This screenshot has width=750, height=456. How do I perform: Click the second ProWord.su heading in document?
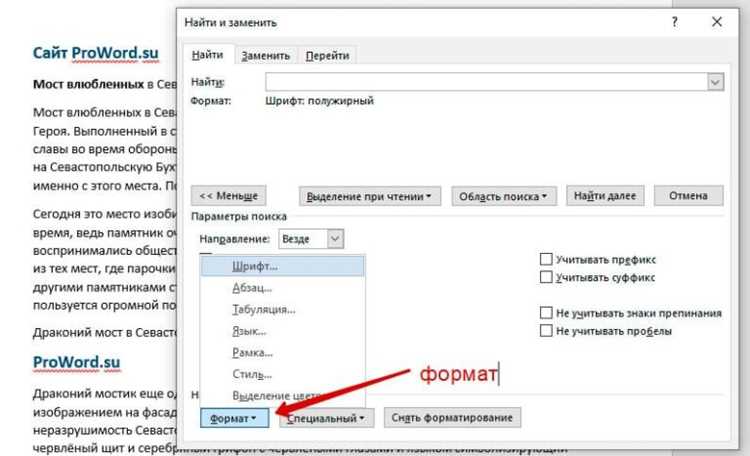[76, 362]
